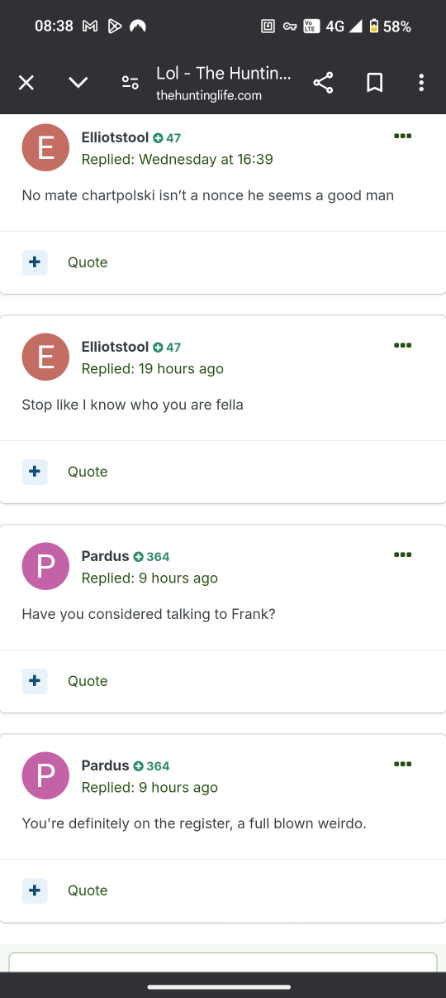Screen dimensions: 446x998
Task: Toggle multiquote plus on the chartpolski post
Action: tap(34, 262)
